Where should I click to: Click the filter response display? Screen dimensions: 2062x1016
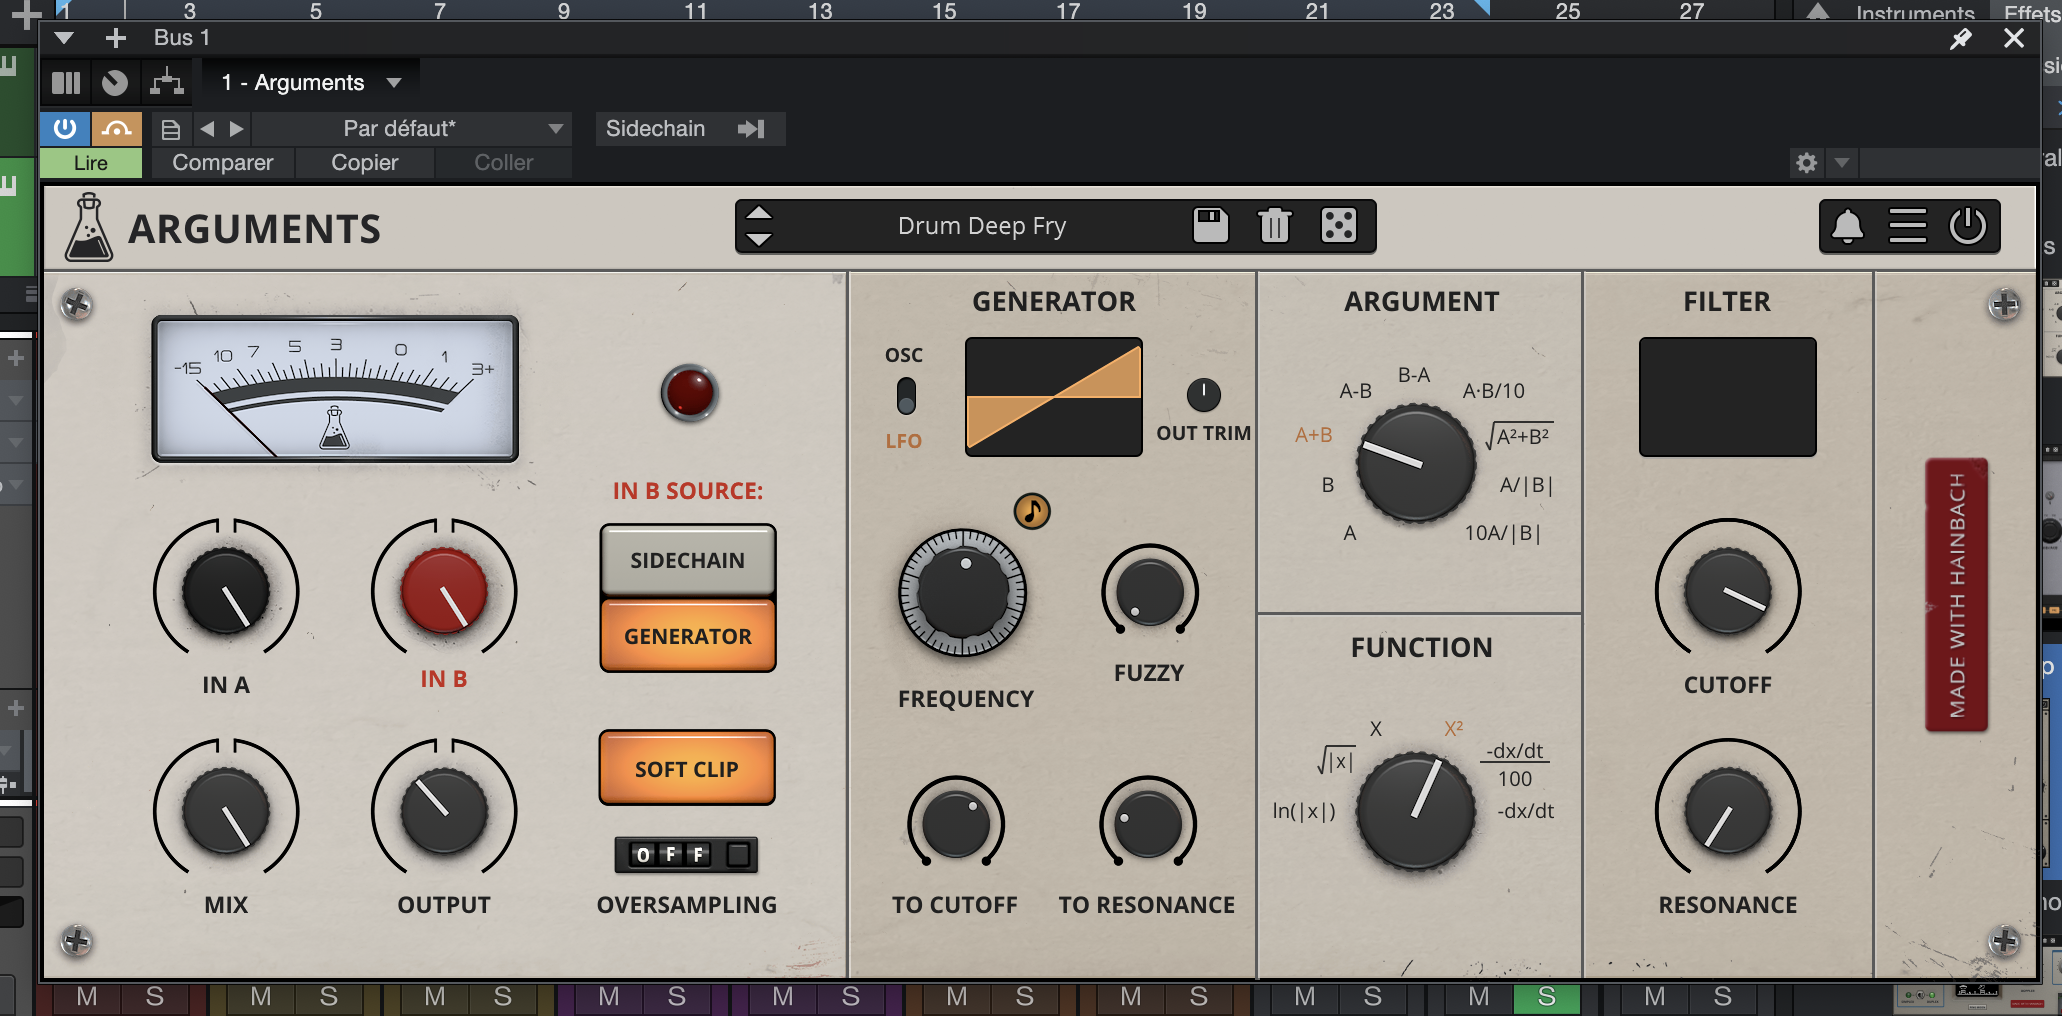pos(1727,397)
